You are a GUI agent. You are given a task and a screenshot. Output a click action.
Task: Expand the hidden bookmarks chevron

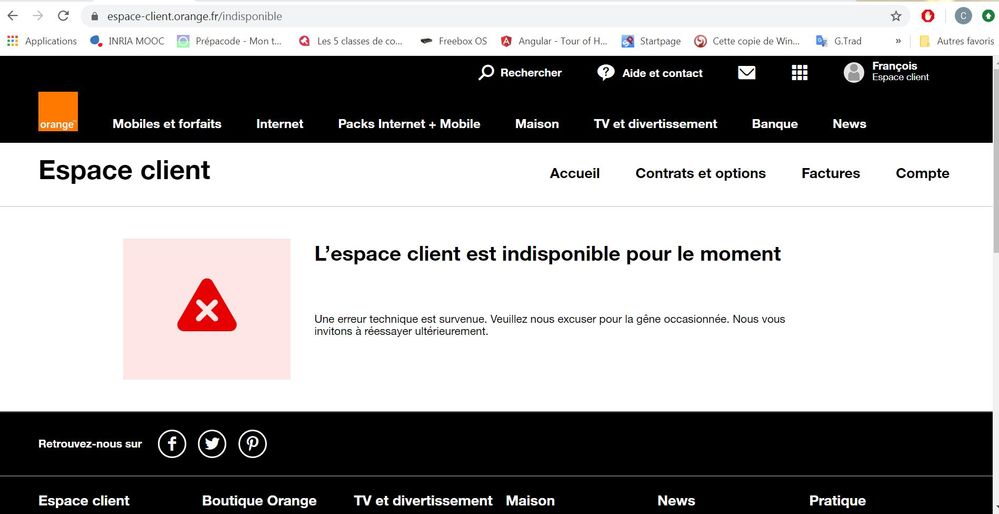pos(897,41)
